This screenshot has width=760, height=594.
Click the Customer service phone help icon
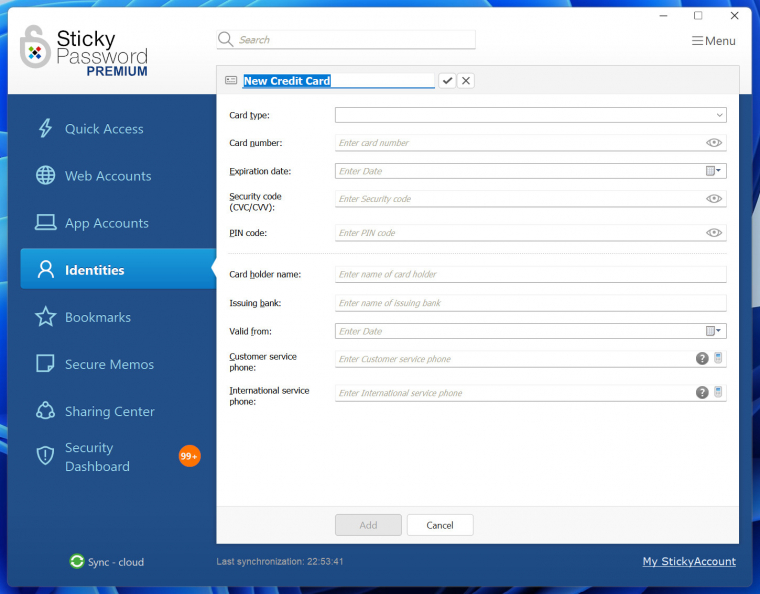(x=702, y=359)
